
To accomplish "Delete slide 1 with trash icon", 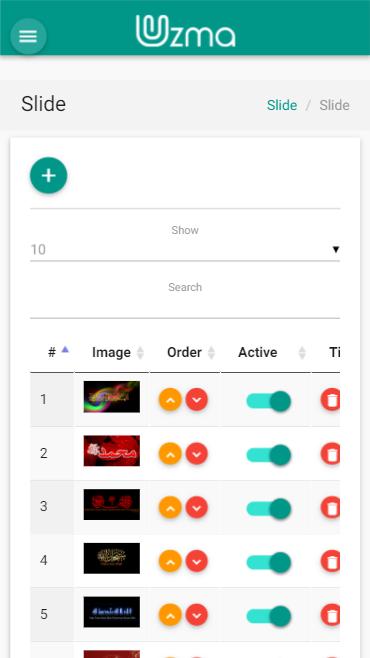I will point(331,400).
